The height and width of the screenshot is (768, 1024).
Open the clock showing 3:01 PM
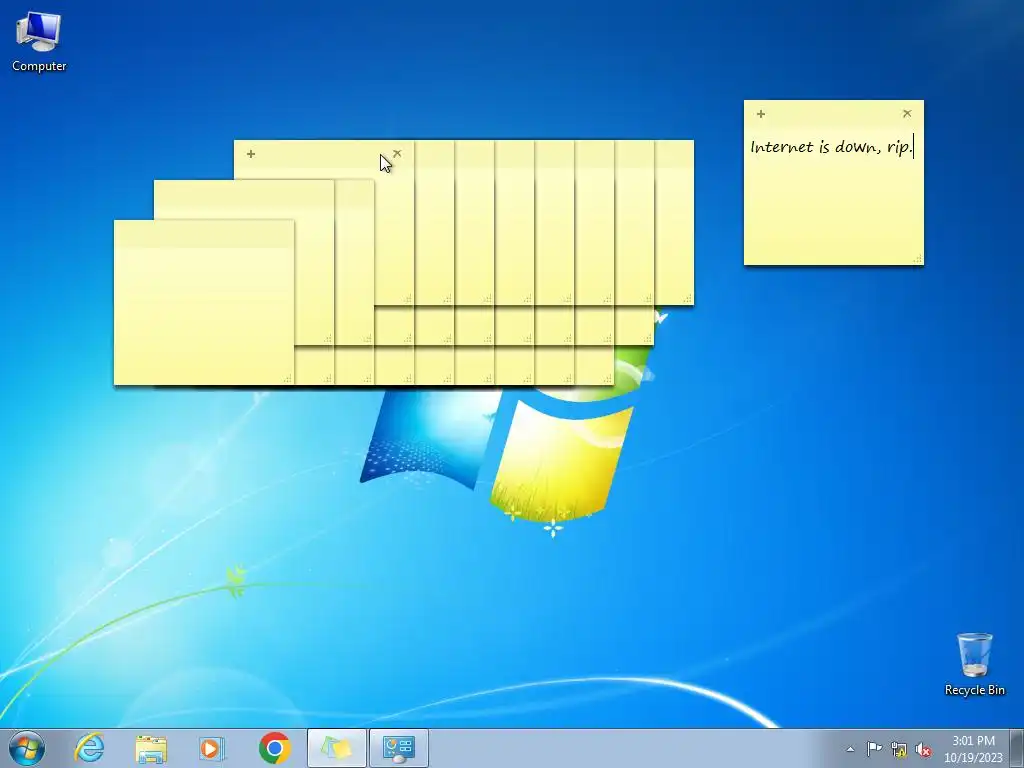(973, 749)
